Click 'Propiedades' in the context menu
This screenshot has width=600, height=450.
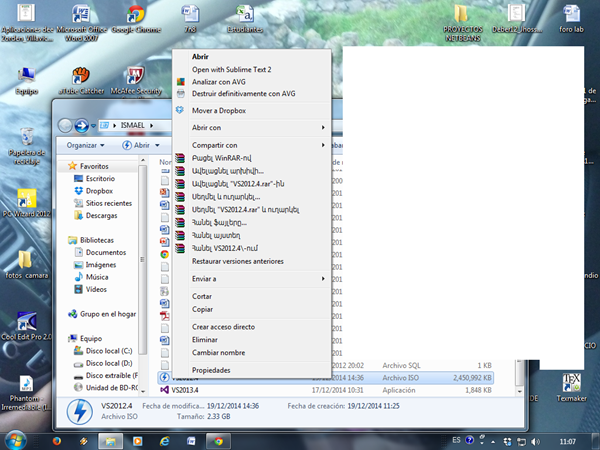click(211, 370)
